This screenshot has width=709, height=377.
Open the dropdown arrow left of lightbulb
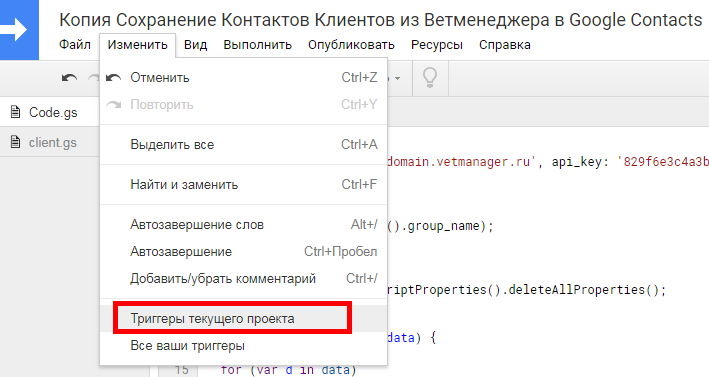[x=397, y=78]
